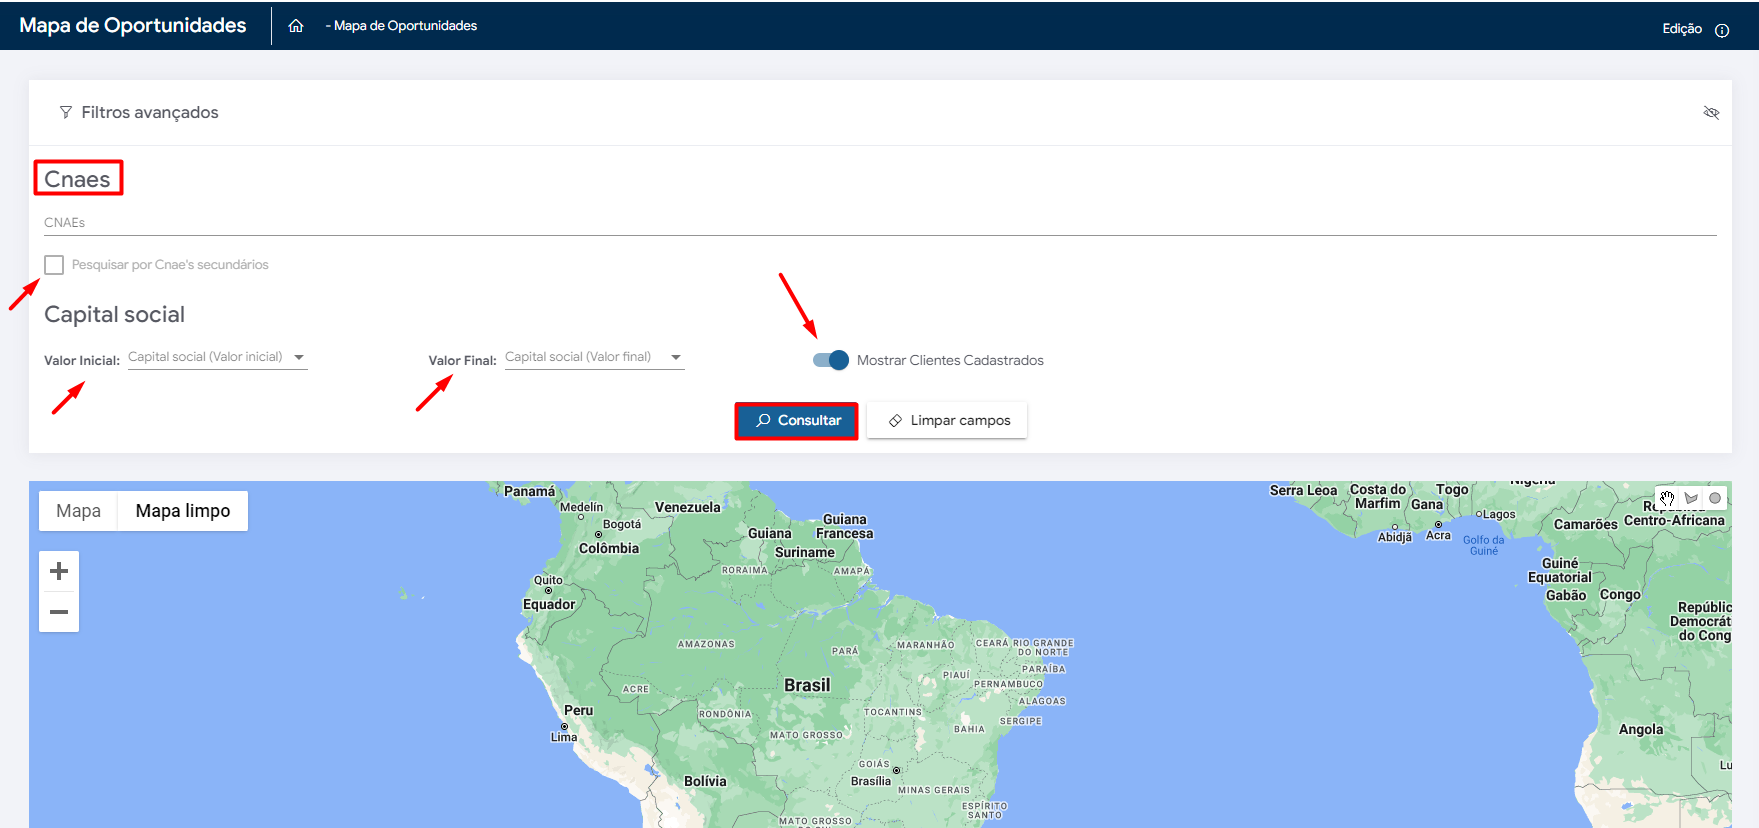Click the Goiás state label on map
The height and width of the screenshot is (828, 1759).
coord(874,764)
